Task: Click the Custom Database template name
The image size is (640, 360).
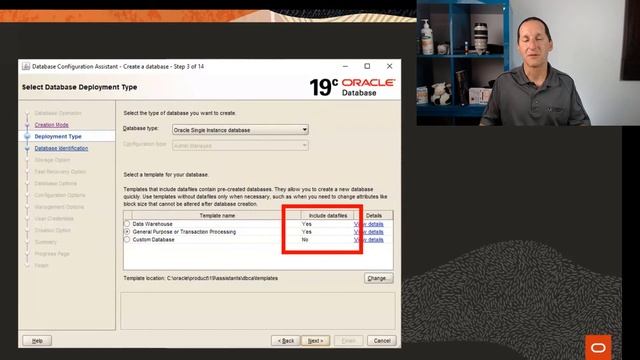Action: point(153,240)
